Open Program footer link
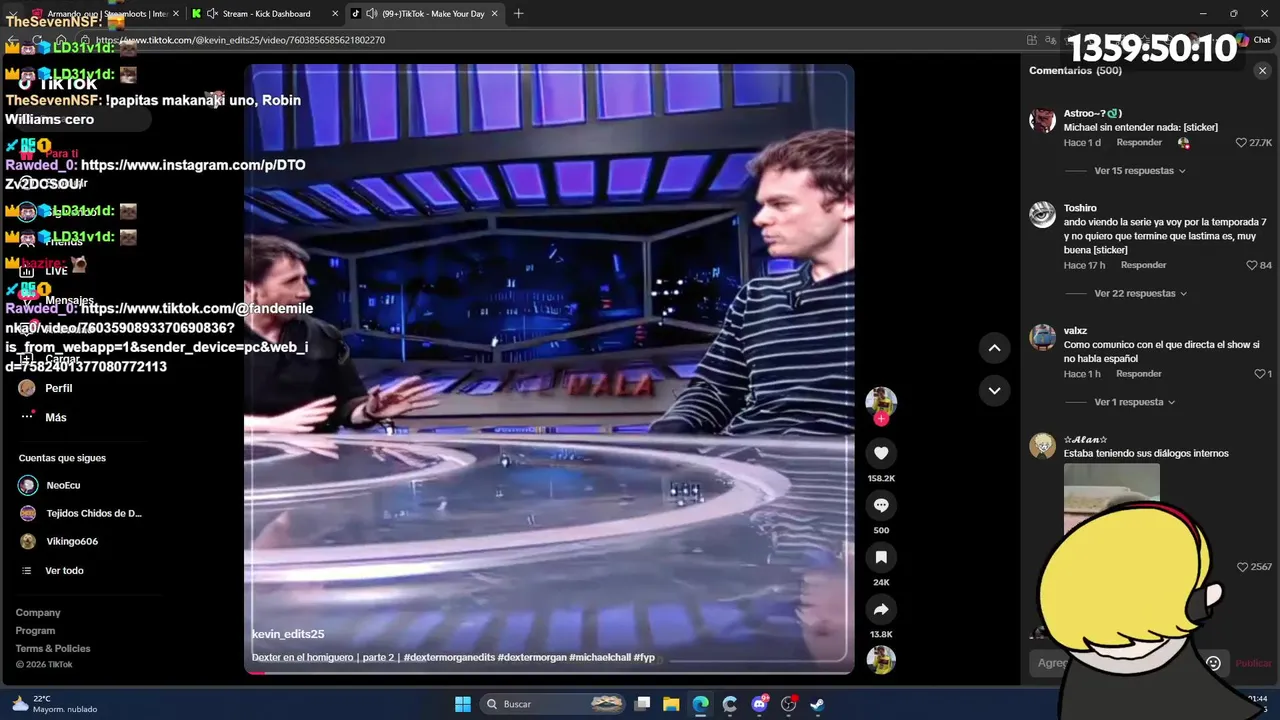 coord(35,631)
